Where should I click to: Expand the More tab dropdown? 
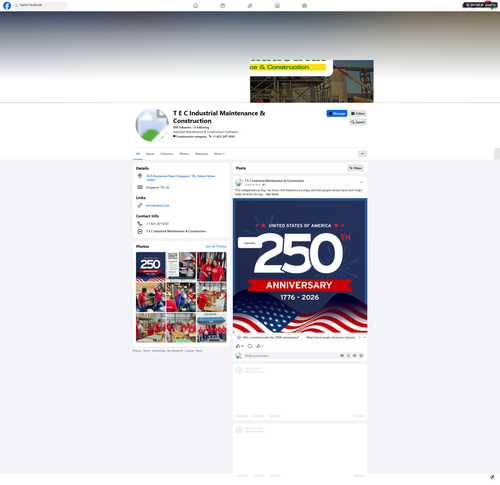pyautogui.click(x=219, y=154)
